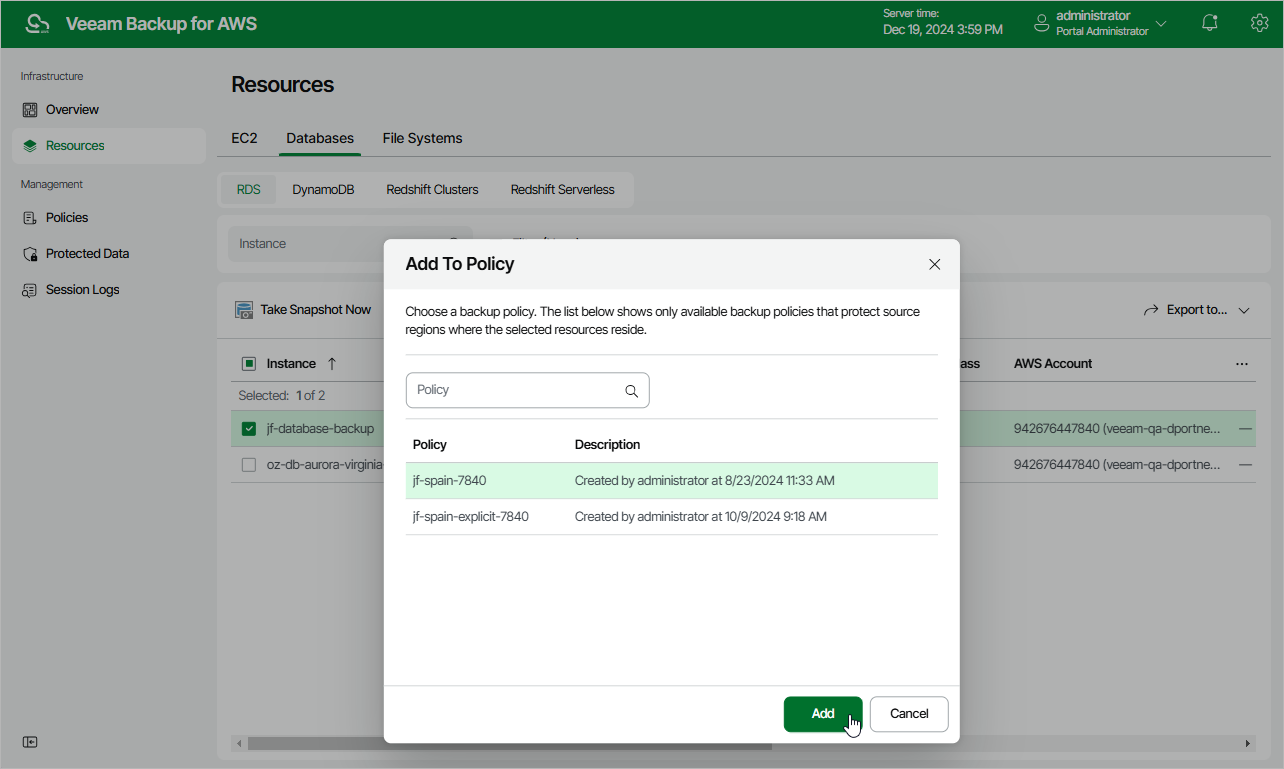Click the Cancel button

[x=909, y=714]
